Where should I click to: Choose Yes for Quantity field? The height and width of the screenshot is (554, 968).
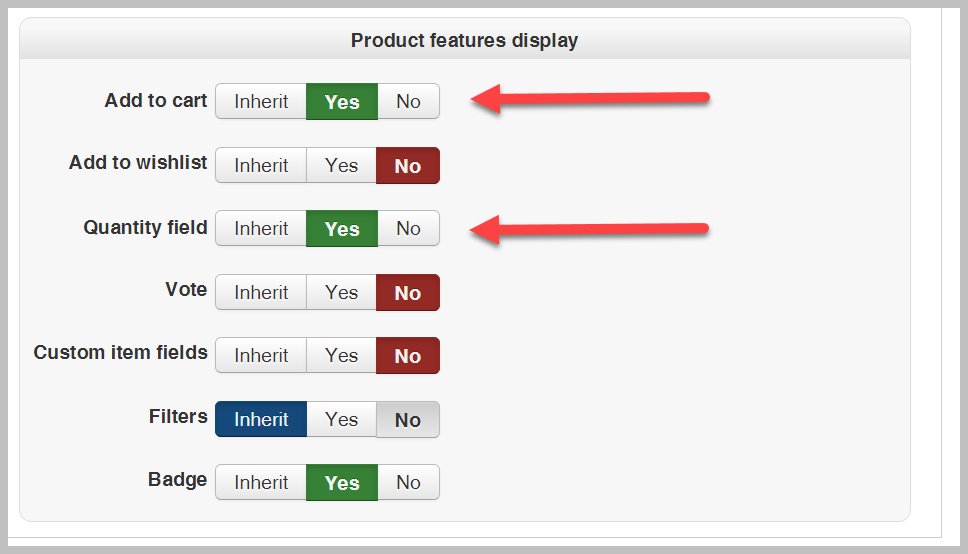[342, 228]
